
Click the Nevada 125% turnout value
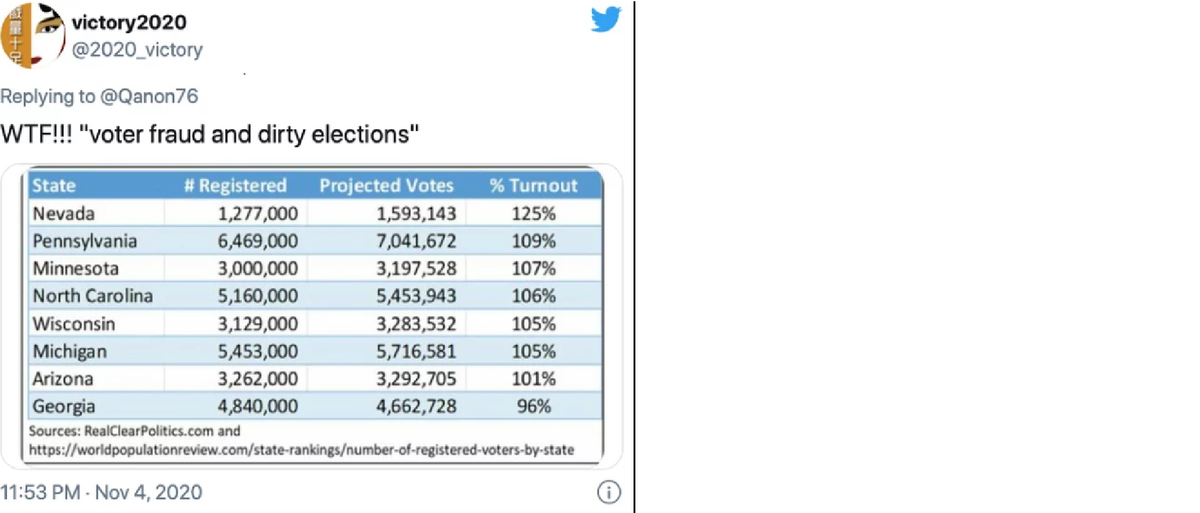(x=535, y=213)
